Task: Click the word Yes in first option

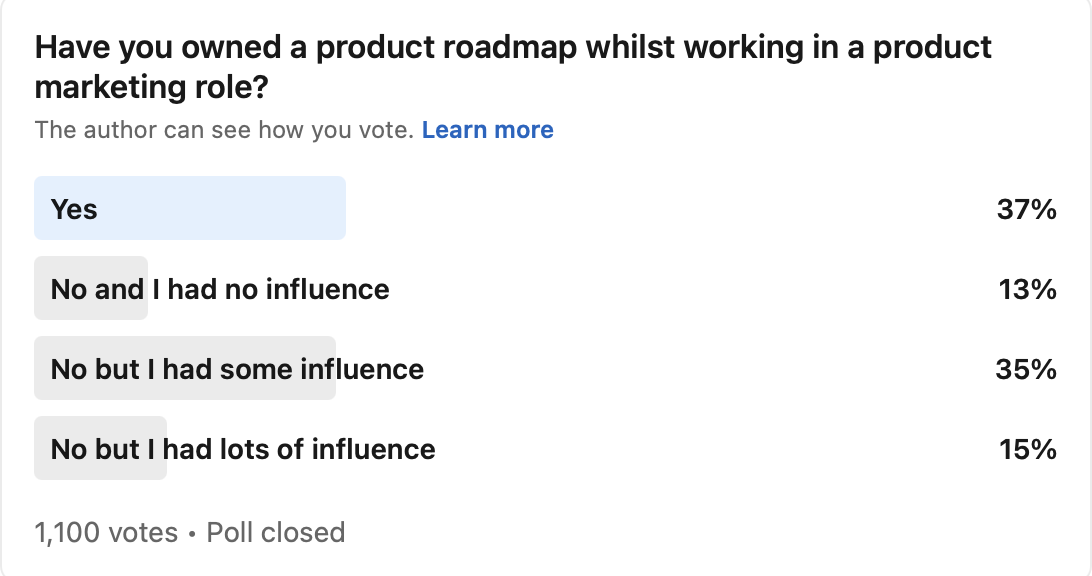Action: (x=74, y=209)
